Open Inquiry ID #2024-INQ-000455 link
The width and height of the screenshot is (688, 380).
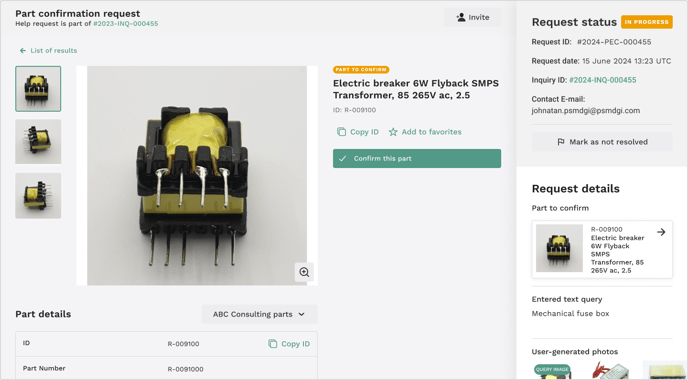tap(602, 80)
